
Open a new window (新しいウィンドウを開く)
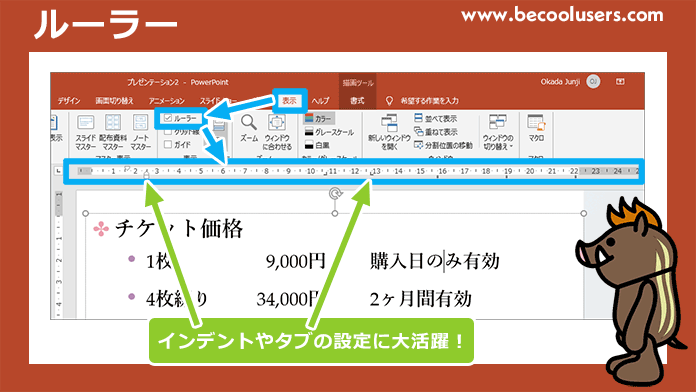tap(389, 132)
